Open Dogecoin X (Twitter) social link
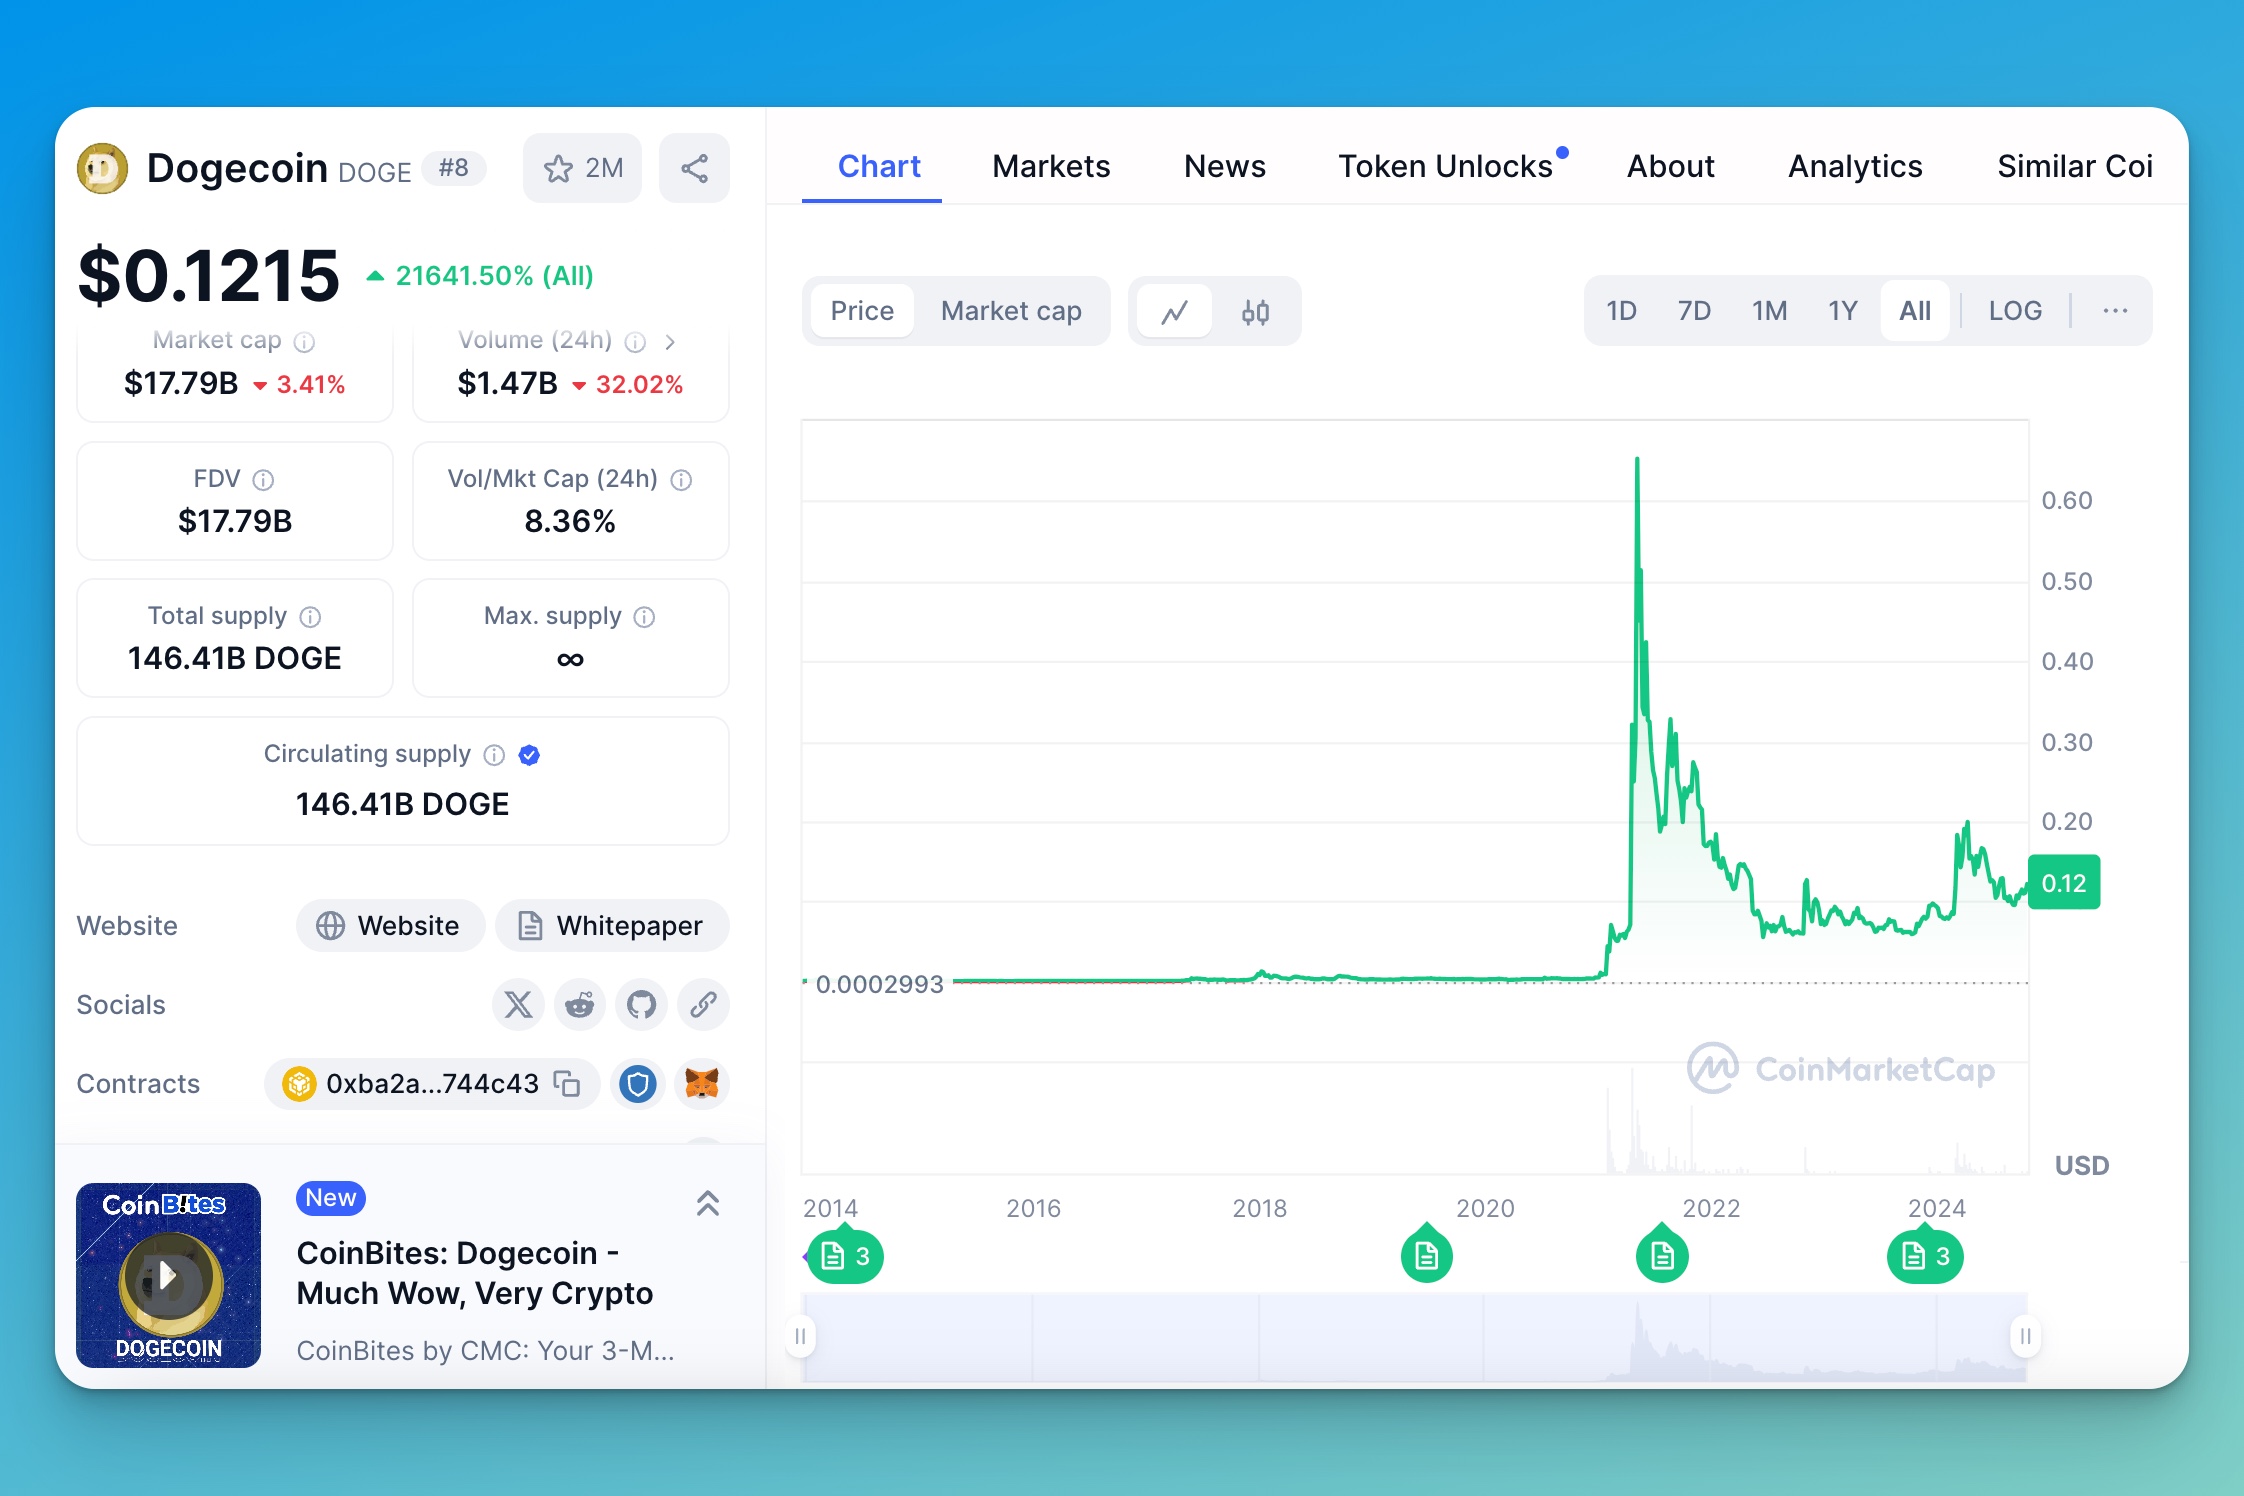2244x1496 pixels. [518, 1004]
